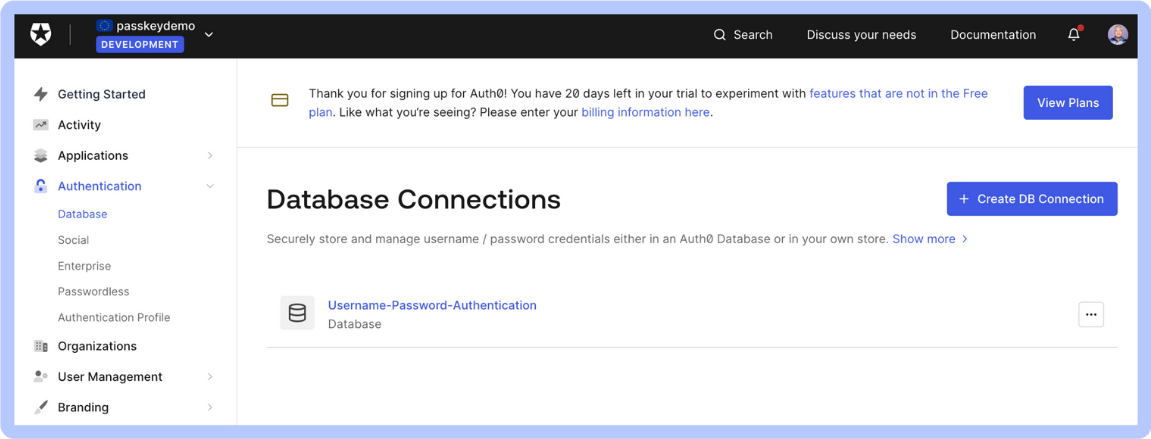
Task: Expand the Branding chevron
Action: coord(210,407)
